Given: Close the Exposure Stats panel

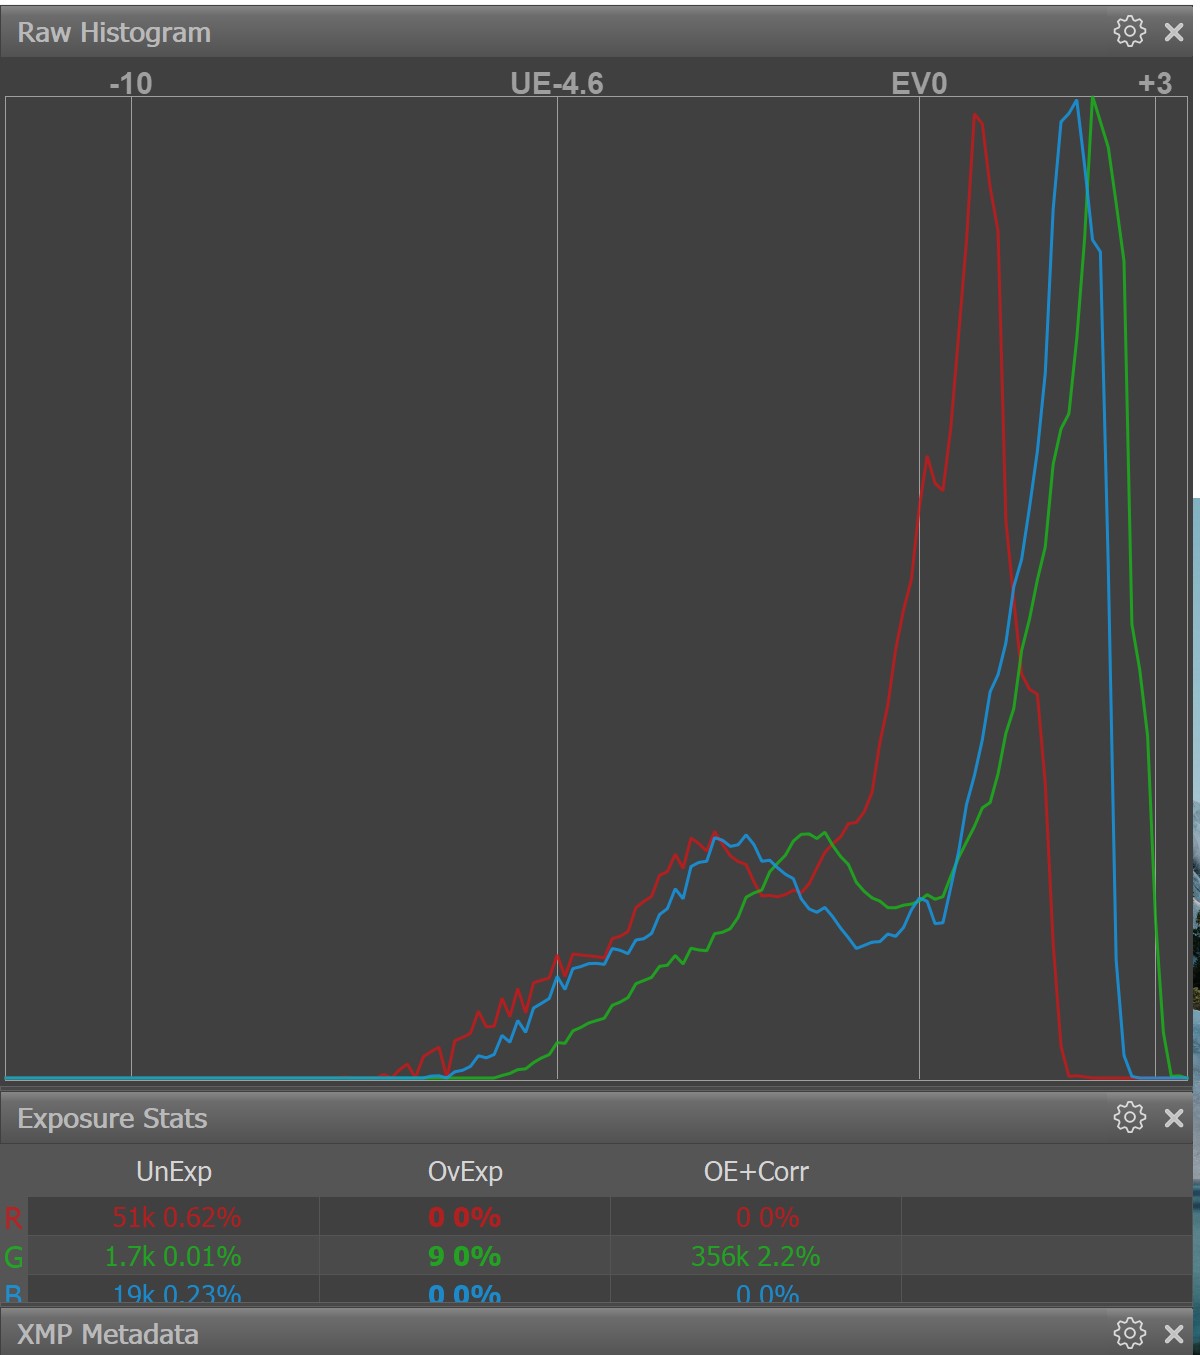Looking at the screenshot, I should click(x=1174, y=1118).
